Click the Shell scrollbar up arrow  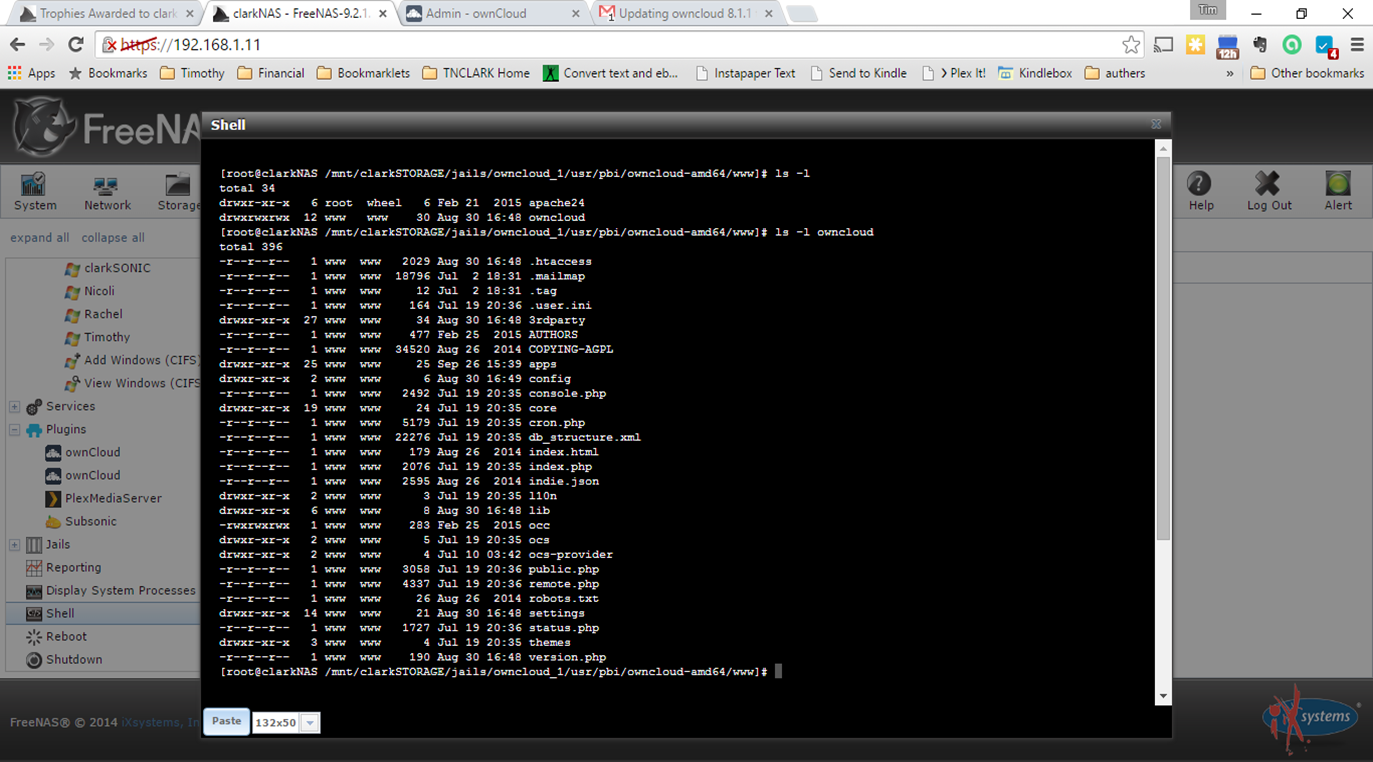point(1162,148)
